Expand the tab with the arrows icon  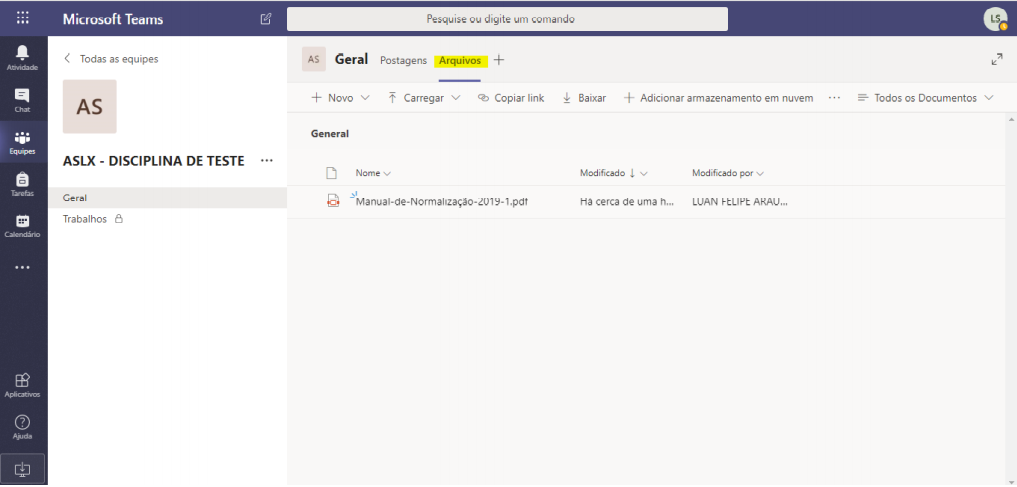(x=997, y=60)
